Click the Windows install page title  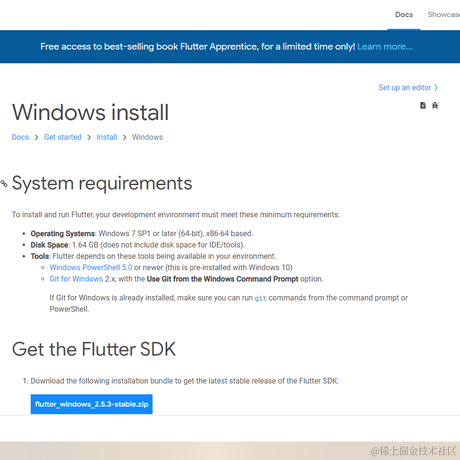pyautogui.click(x=90, y=112)
